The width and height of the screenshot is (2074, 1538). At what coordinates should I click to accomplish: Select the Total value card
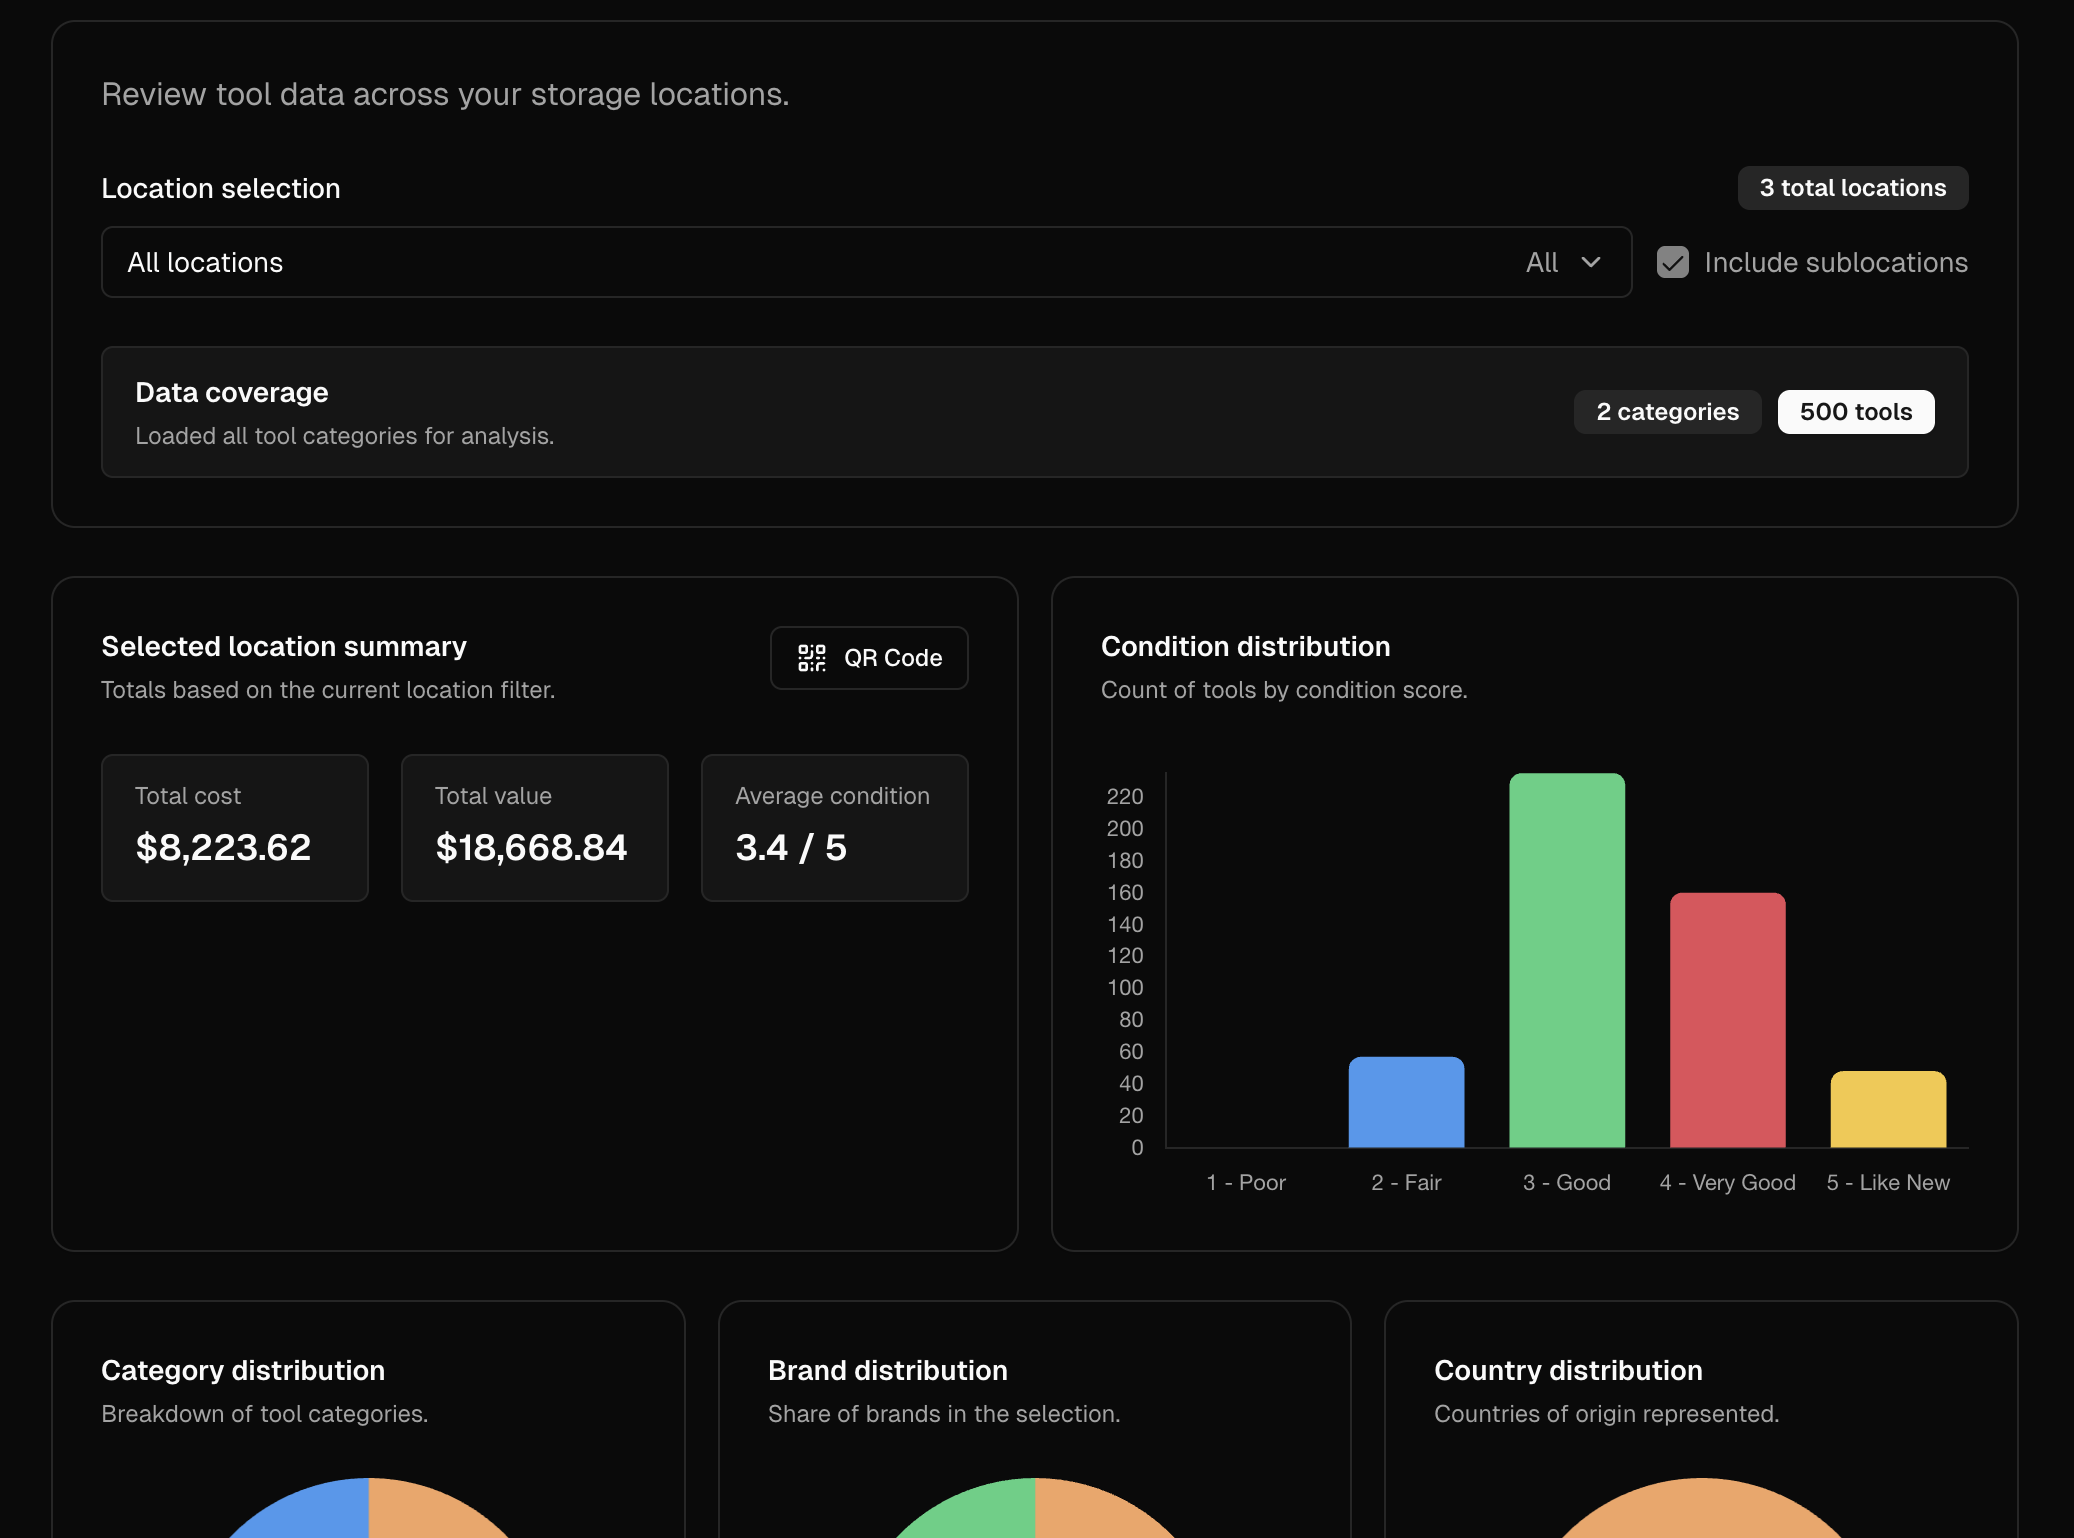pyautogui.click(x=535, y=828)
